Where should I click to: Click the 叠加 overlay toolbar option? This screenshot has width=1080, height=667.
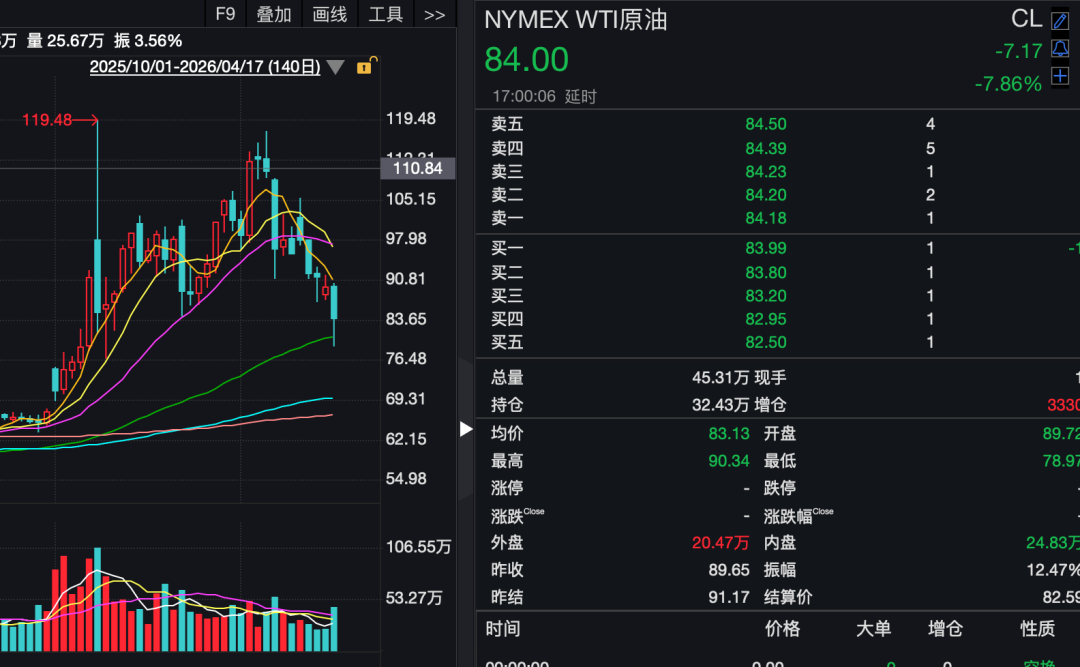point(273,15)
